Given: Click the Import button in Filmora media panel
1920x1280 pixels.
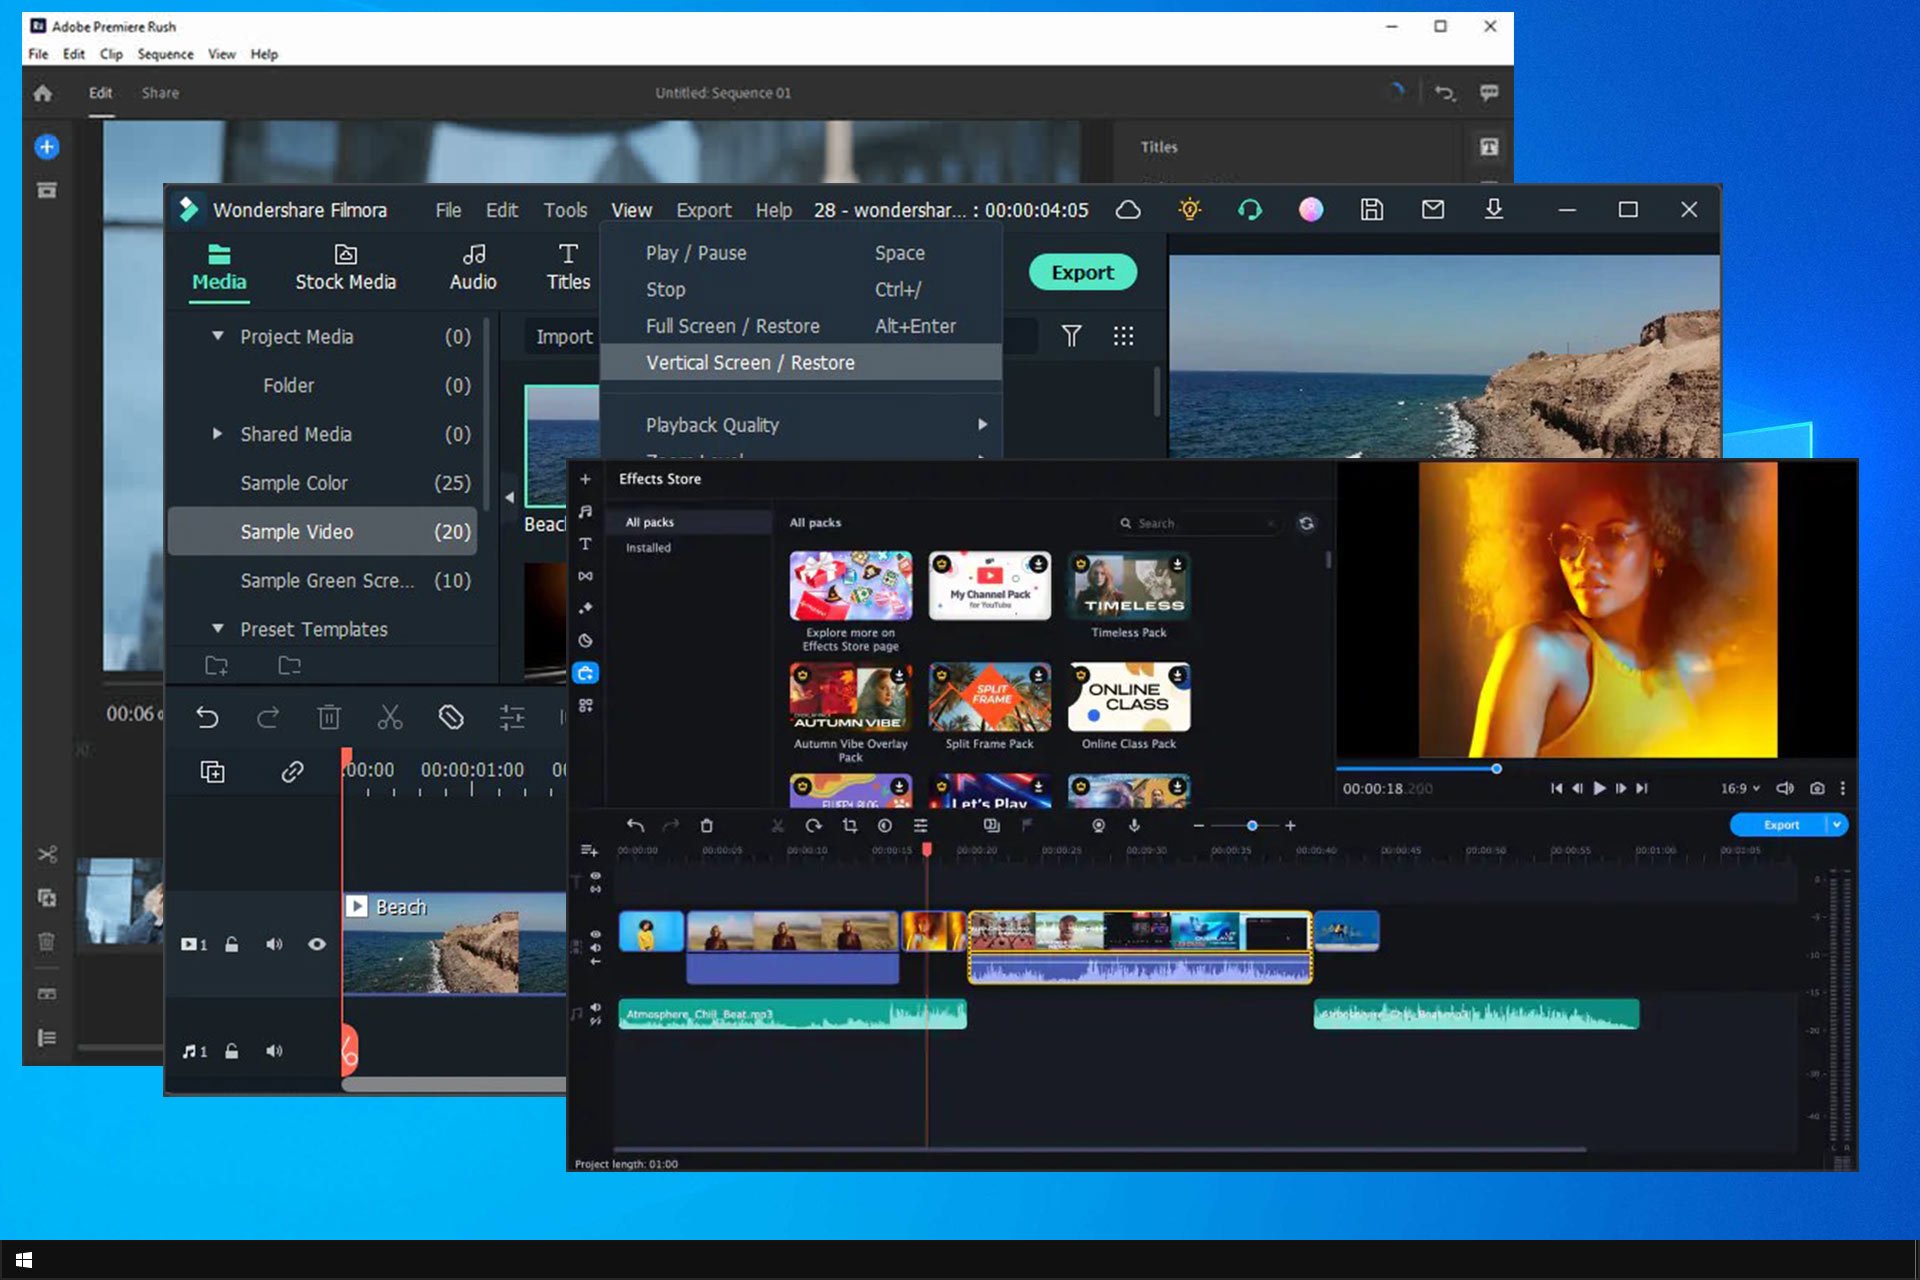Looking at the screenshot, I should tap(563, 337).
